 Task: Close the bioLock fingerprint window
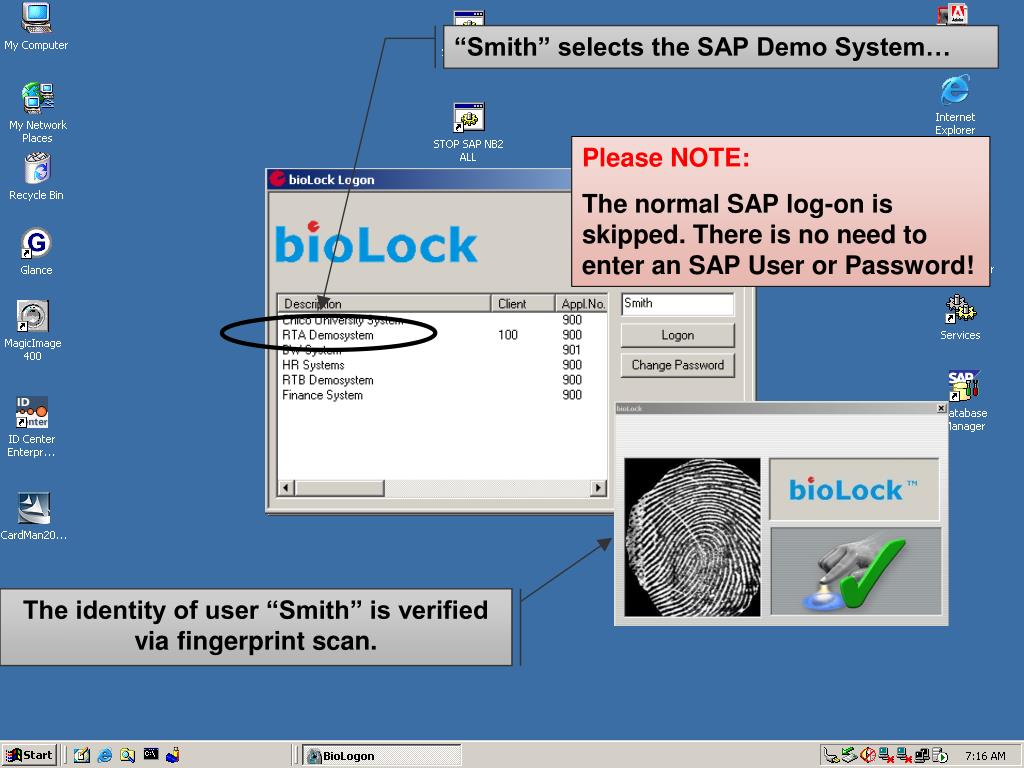point(941,408)
